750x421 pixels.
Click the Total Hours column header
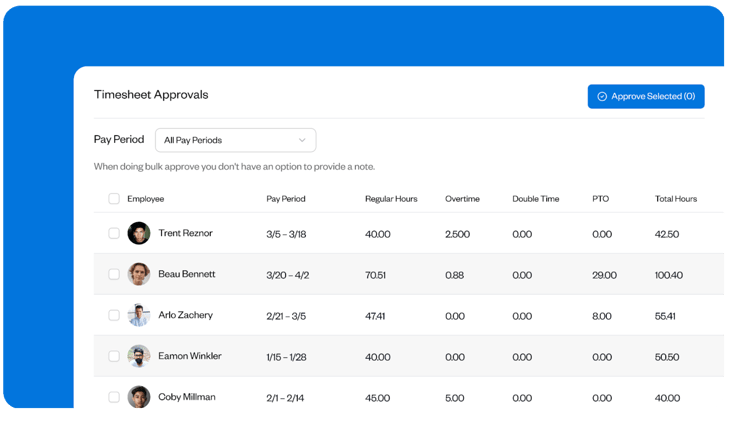[676, 199]
